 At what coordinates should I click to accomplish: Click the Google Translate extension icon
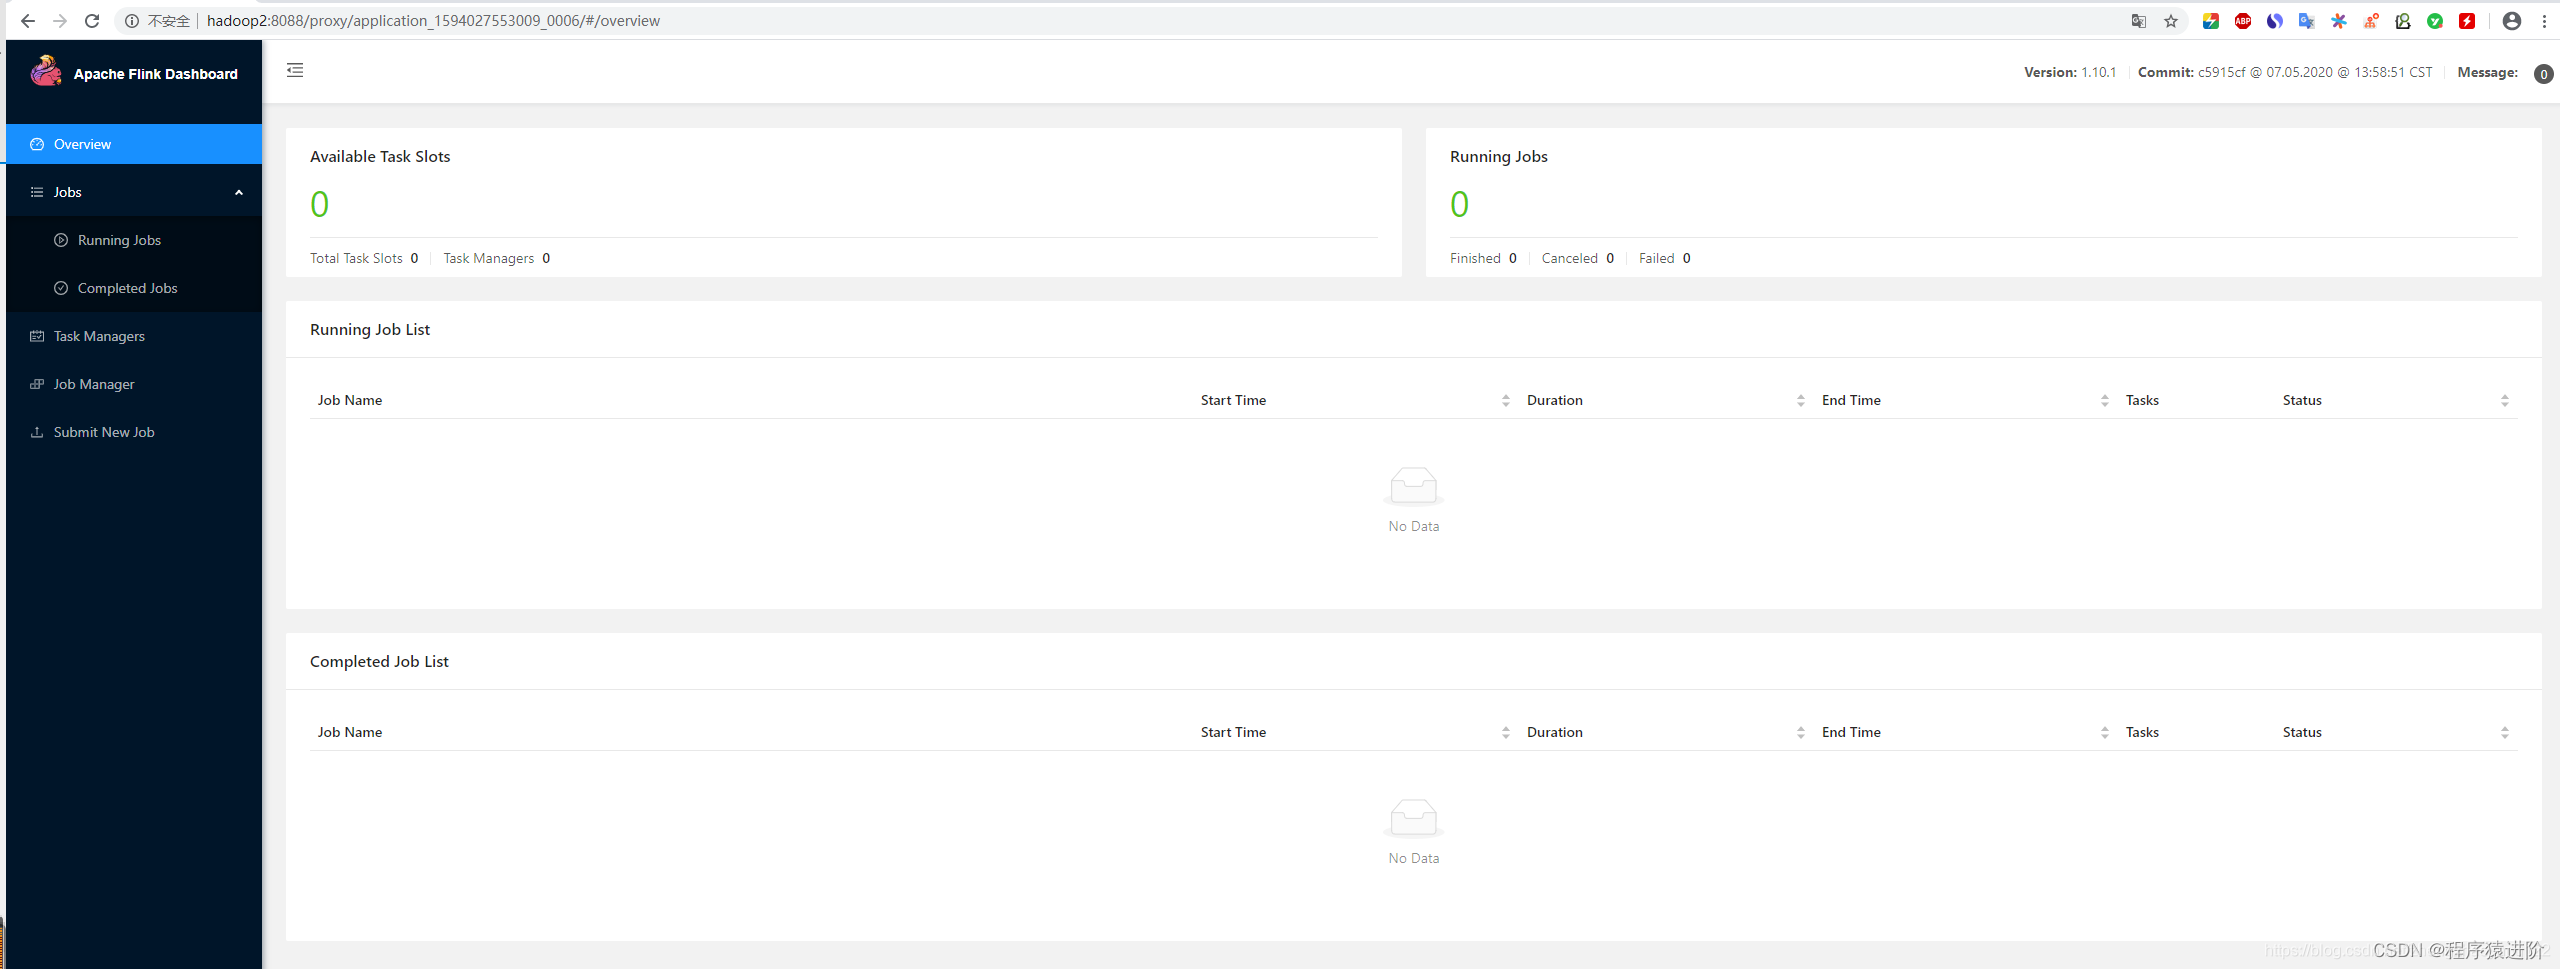(x=2307, y=21)
